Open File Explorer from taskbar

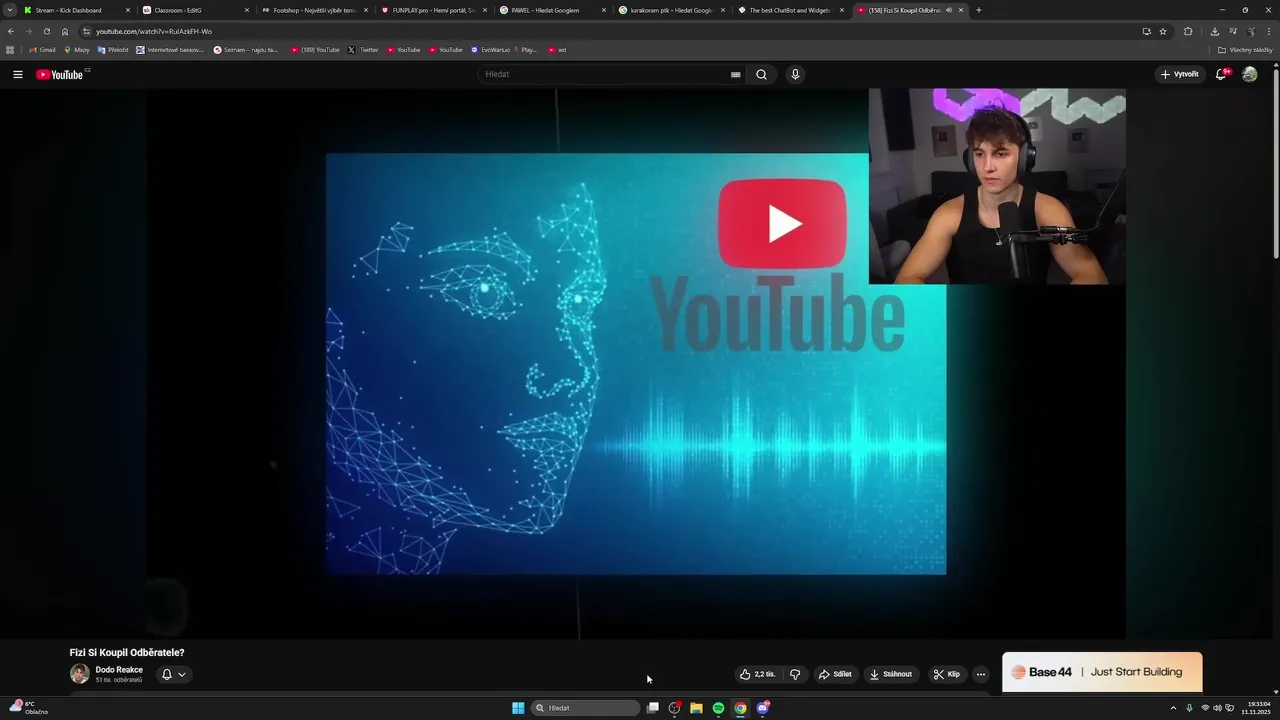[x=696, y=708]
